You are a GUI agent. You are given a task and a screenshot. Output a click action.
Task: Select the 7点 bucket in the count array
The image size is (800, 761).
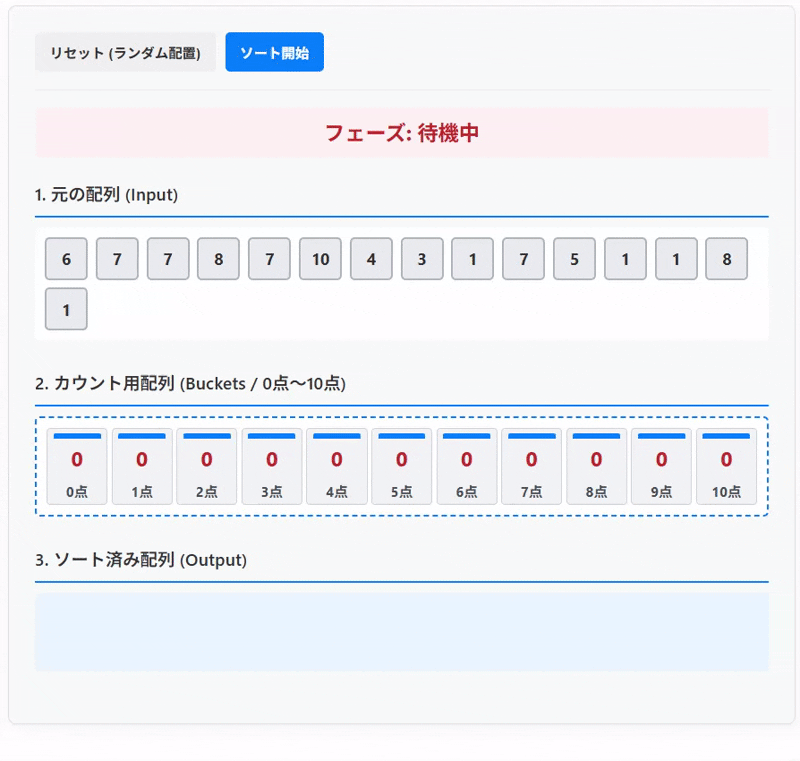pyautogui.click(x=531, y=466)
